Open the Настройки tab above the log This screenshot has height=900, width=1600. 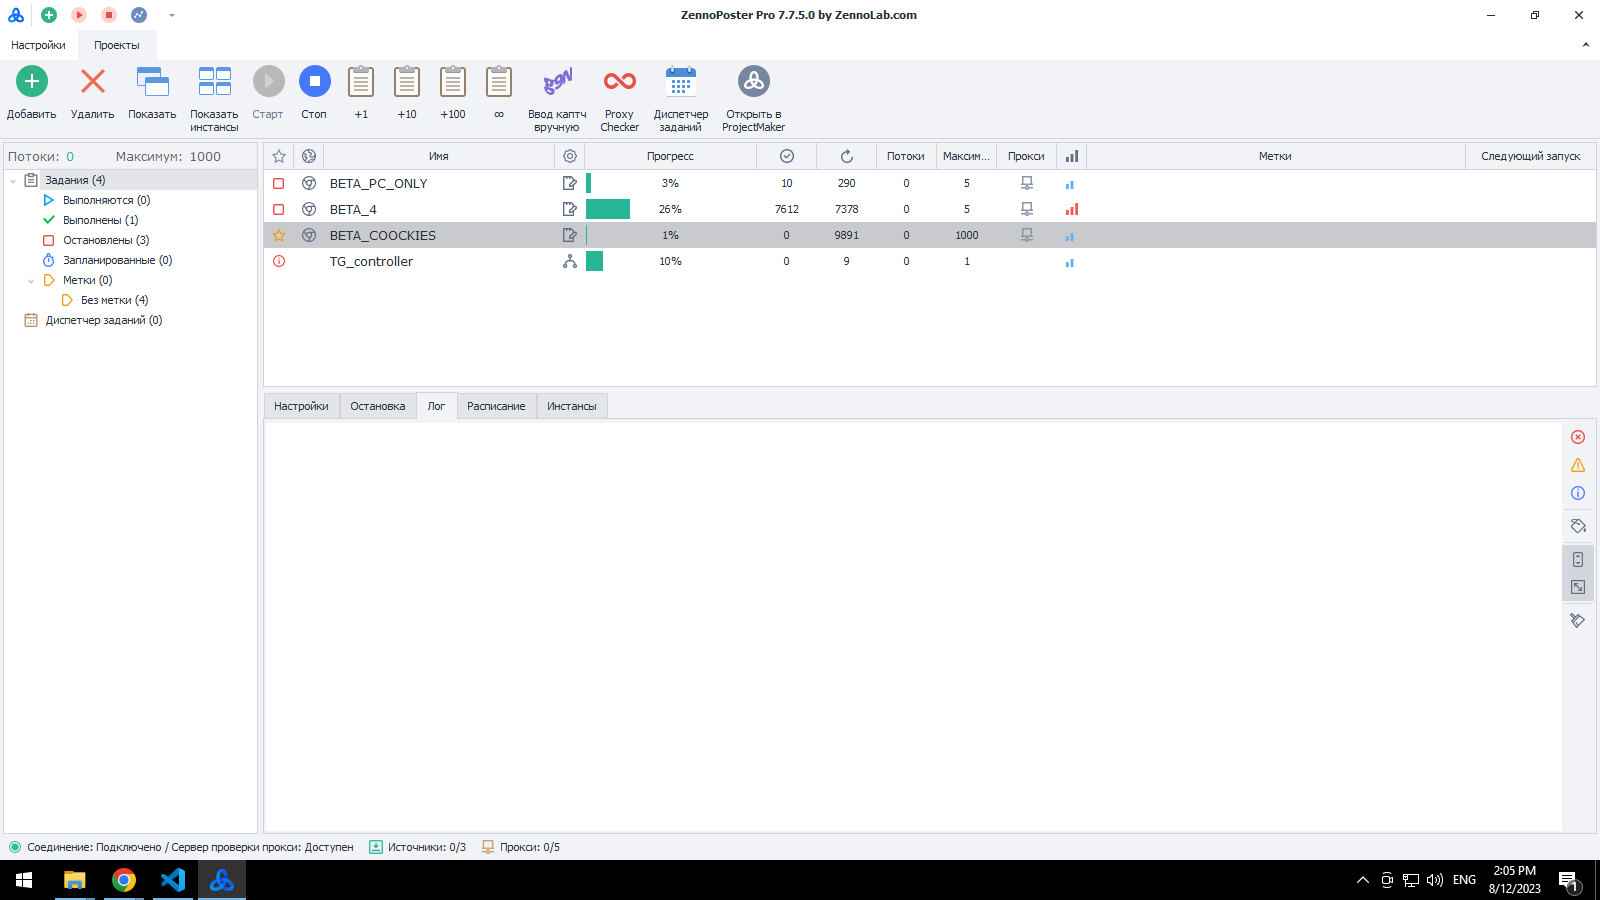[301, 406]
